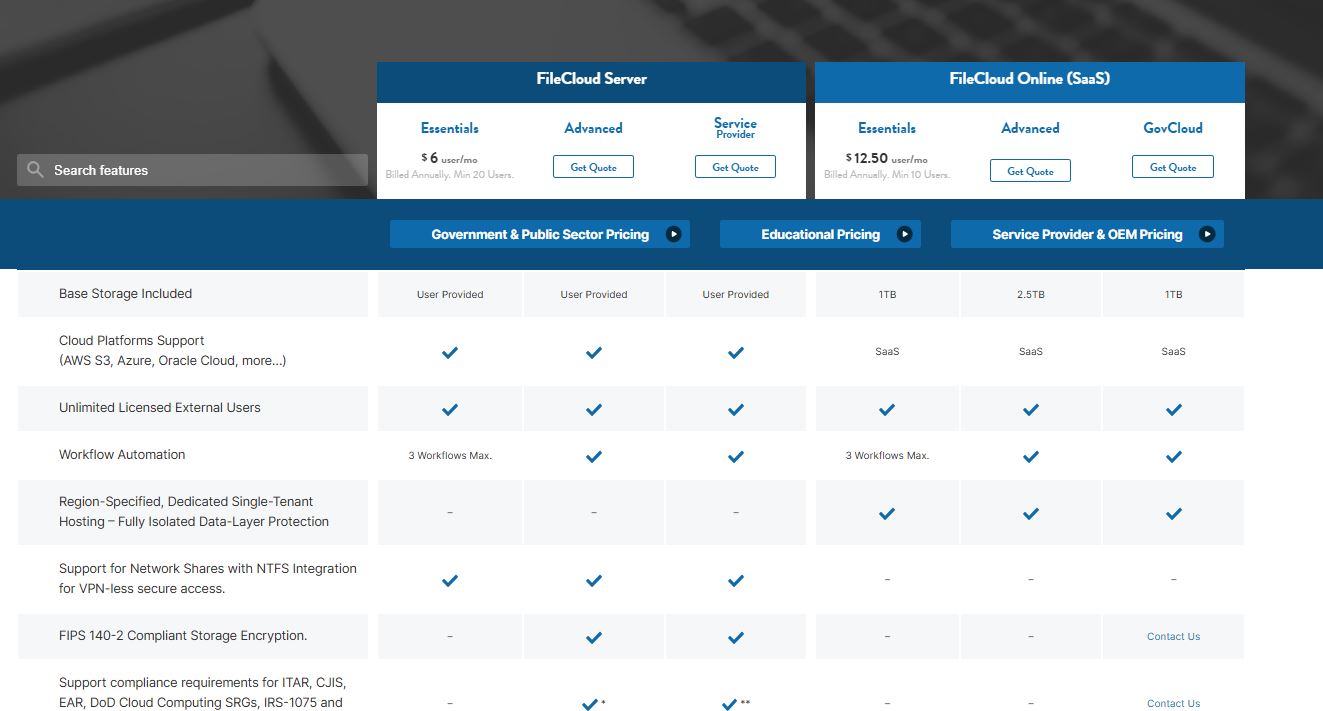Click NTFS Integration checkmark under Service Provider
Image resolution: width=1323 pixels, height=711 pixels.
pos(735,580)
